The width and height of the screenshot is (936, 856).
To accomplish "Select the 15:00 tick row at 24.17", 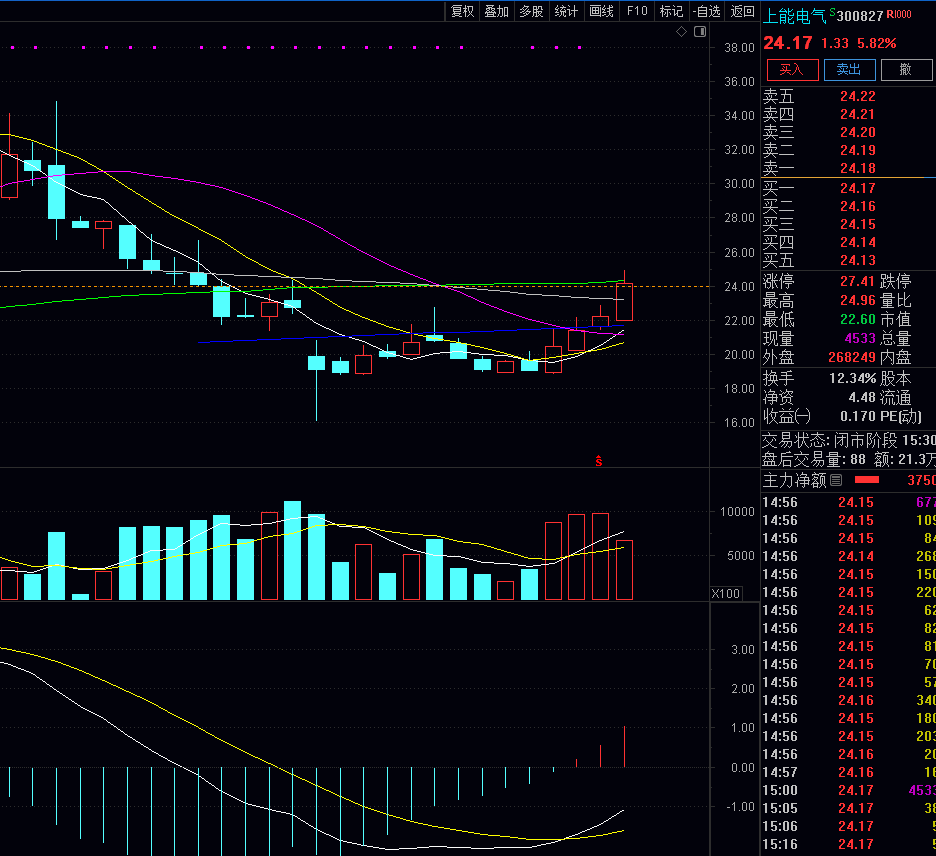I will pyautogui.click(x=848, y=790).
